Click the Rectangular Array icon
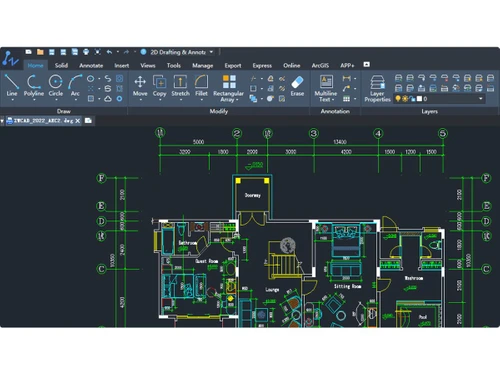 229,82
